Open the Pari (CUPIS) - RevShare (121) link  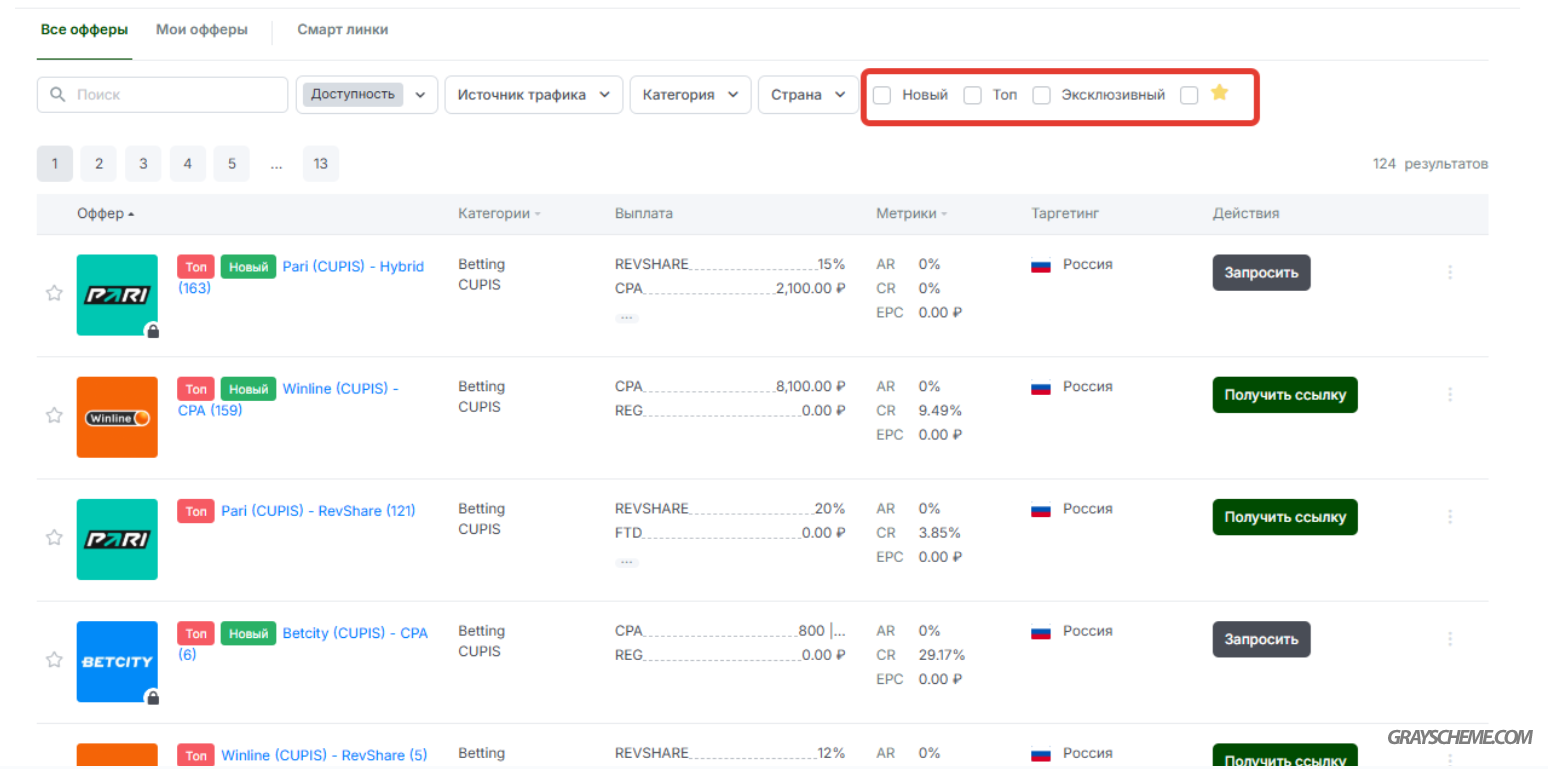[318, 511]
